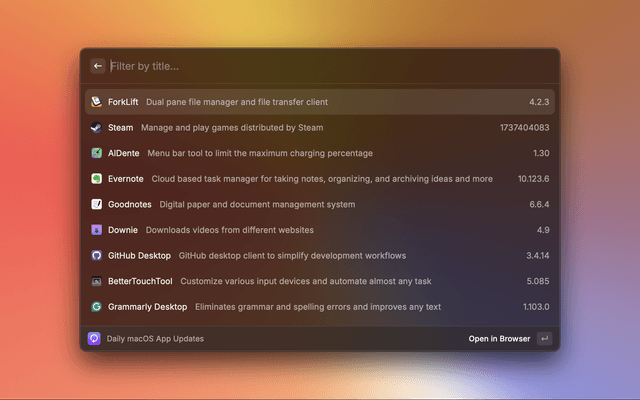The image size is (640, 400).
Task: Select the Steam version 1737404083 entry
Action: coord(525,128)
